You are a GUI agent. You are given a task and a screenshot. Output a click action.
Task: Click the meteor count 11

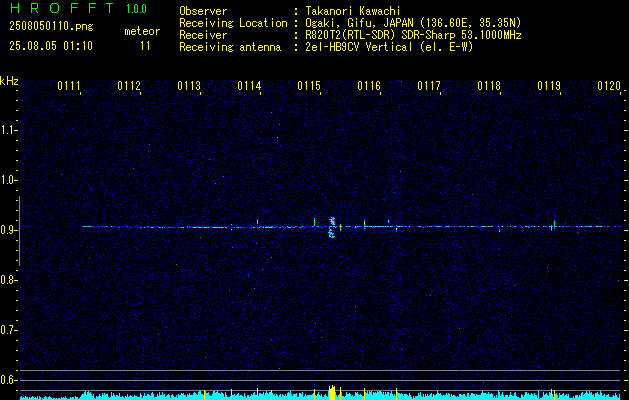[145, 46]
